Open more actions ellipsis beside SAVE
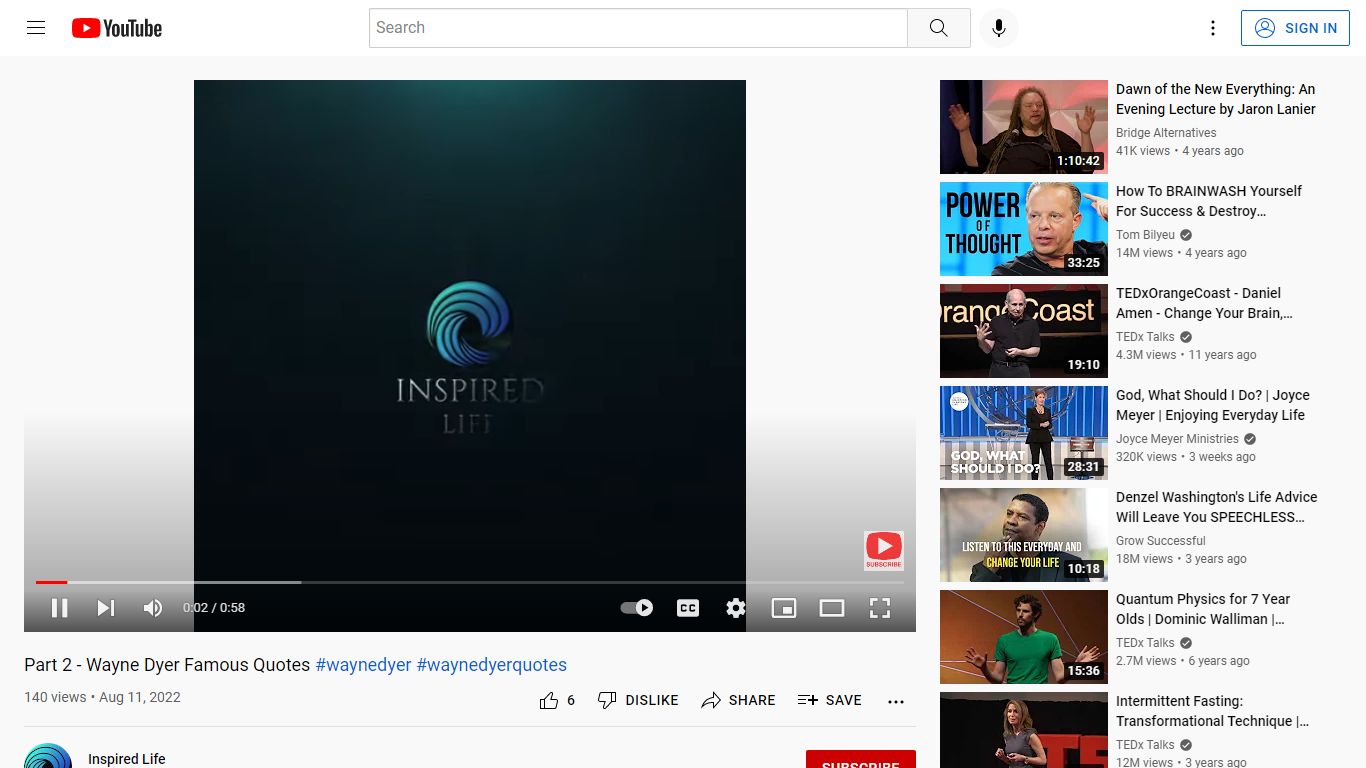The image size is (1366, 768). pos(896,701)
